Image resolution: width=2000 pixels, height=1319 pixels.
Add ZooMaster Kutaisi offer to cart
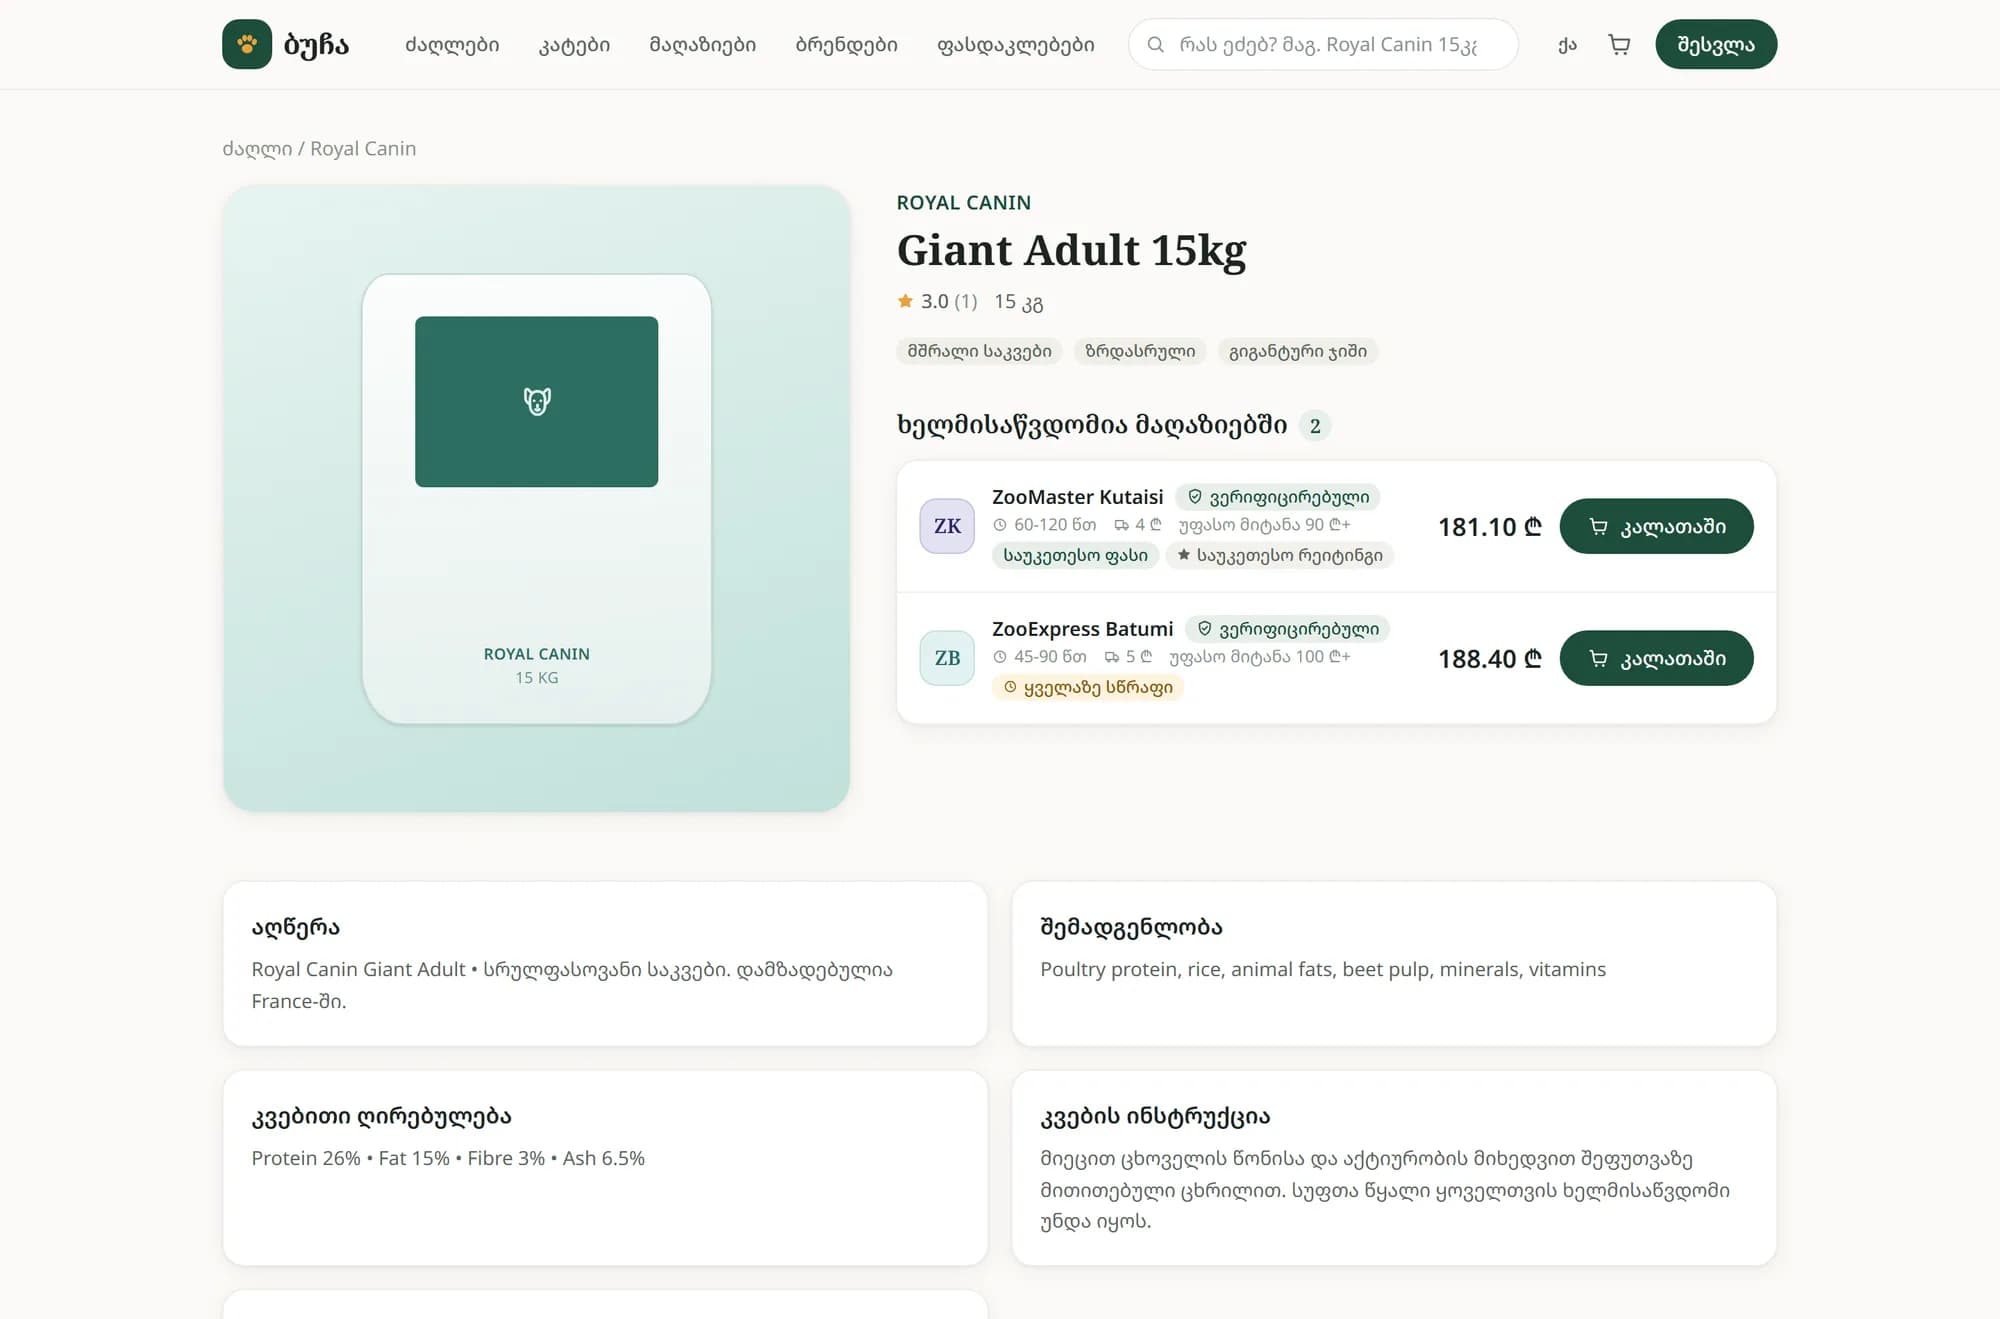tap(1656, 526)
